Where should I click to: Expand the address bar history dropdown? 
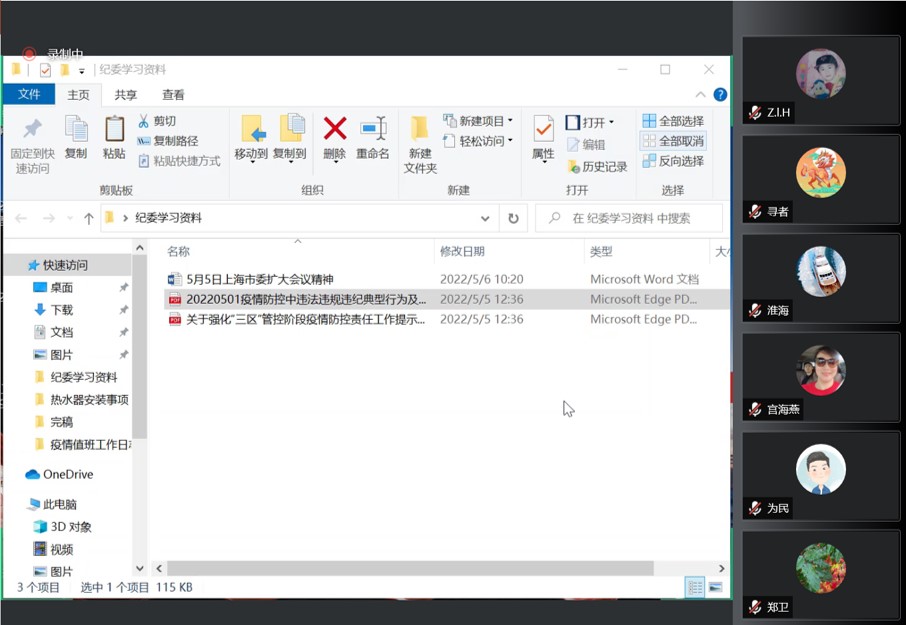[485, 218]
